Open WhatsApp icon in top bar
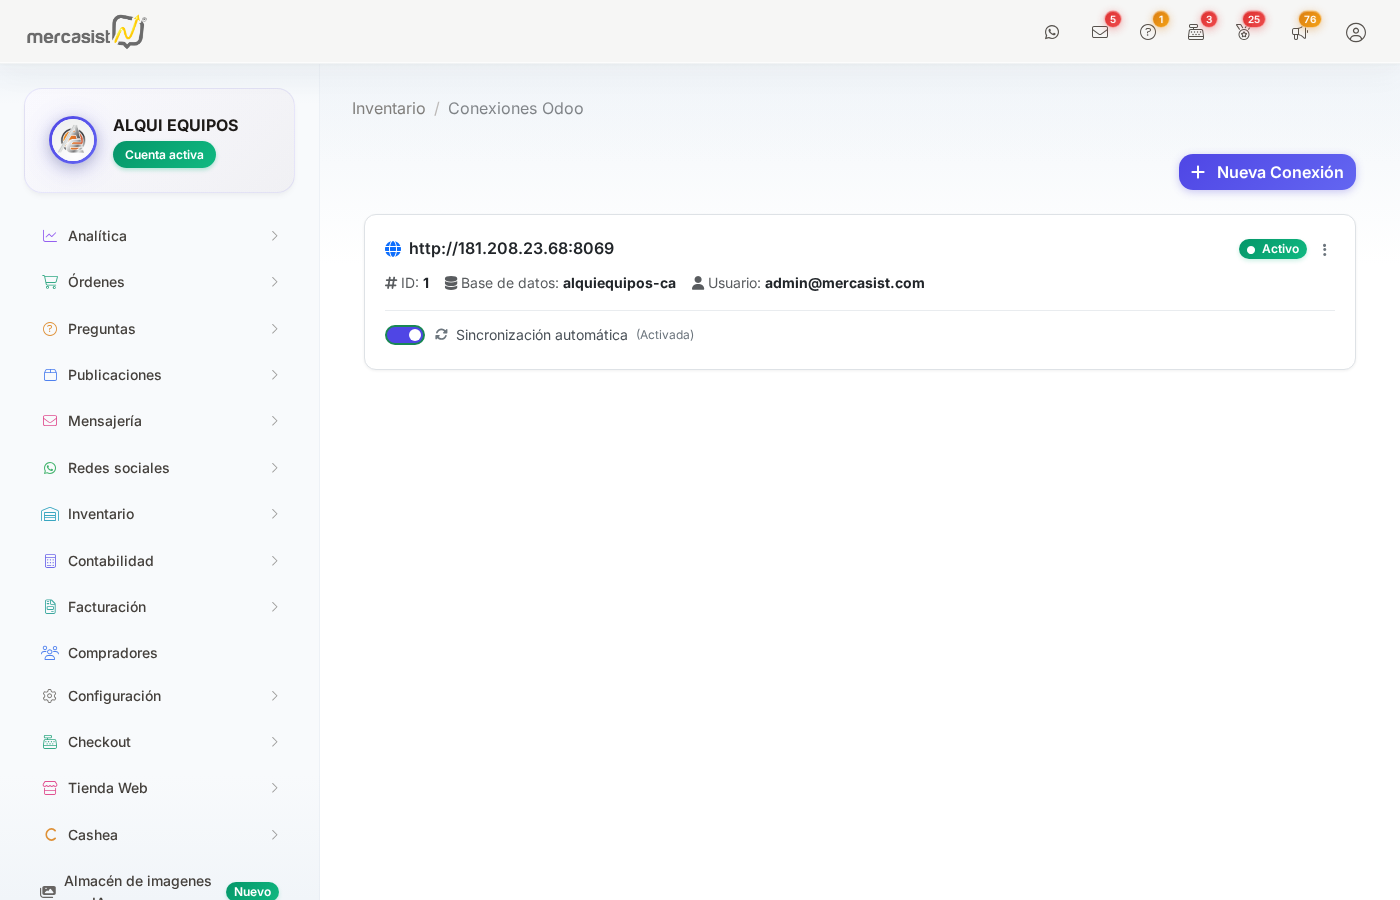Image resolution: width=1400 pixels, height=900 pixels. [1052, 32]
